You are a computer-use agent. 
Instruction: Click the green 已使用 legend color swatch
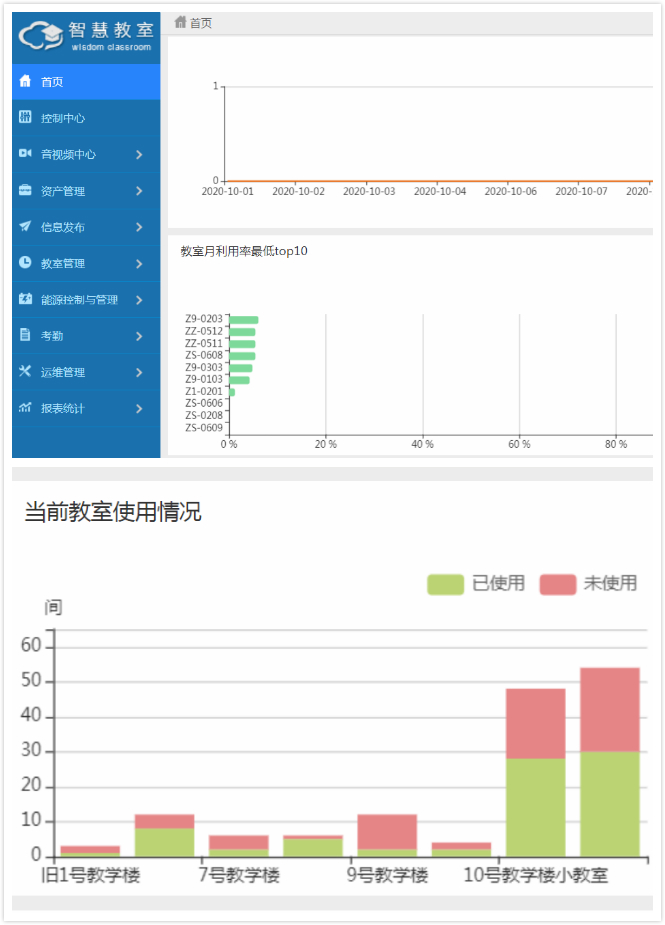tap(445, 584)
